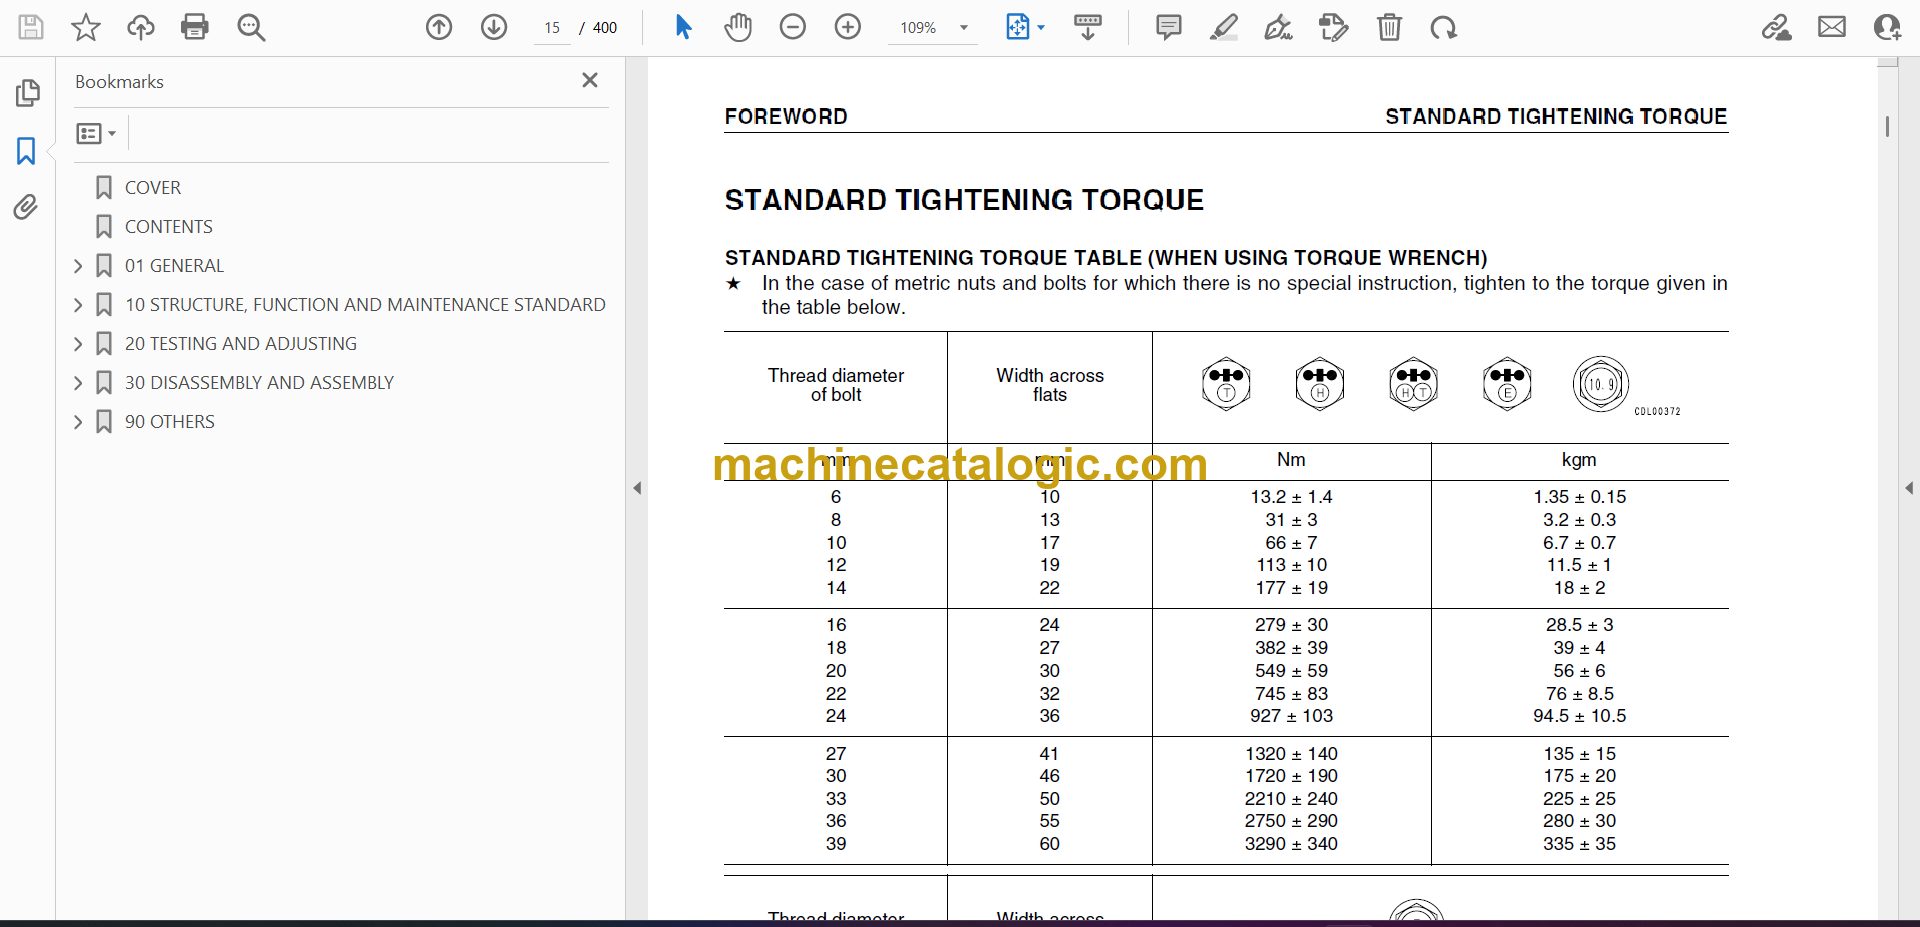Image resolution: width=1920 pixels, height=927 pixels.
Task: Zoom in with the plus button
Action: (x=848, y=27)
